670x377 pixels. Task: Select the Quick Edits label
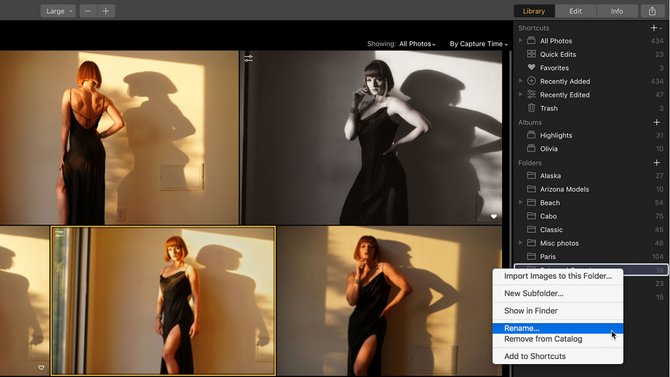click(558, 54)
